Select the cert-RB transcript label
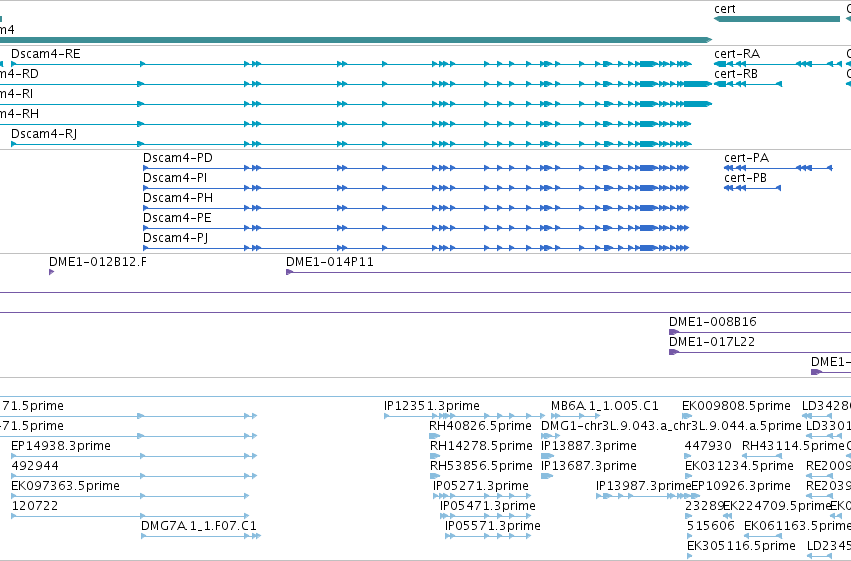Viewport: 851px width, 561px height. point(736,74)
